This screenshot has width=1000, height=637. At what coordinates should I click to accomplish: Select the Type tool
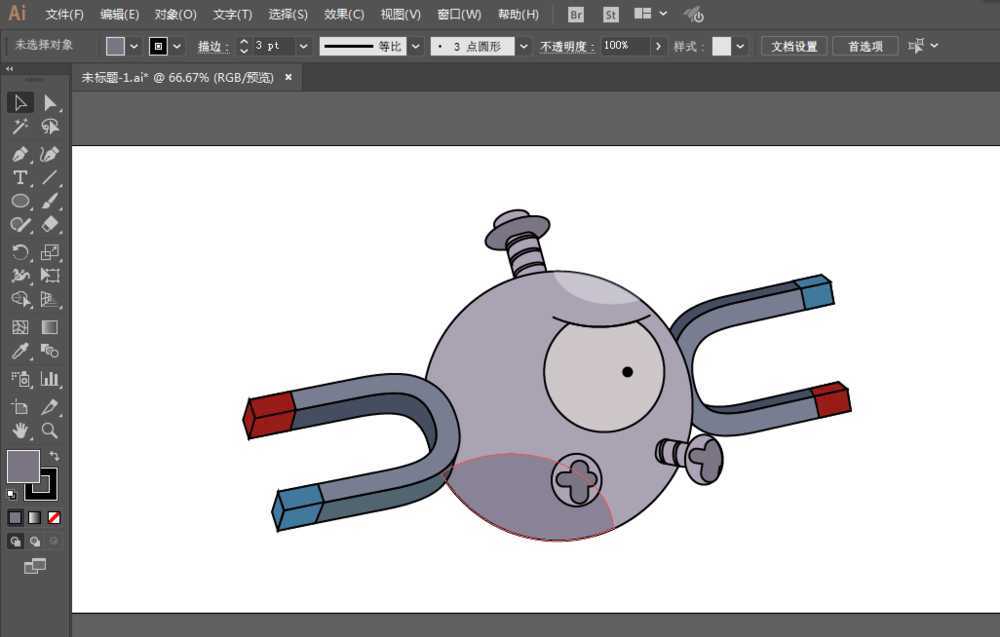(x=21, y=178)
